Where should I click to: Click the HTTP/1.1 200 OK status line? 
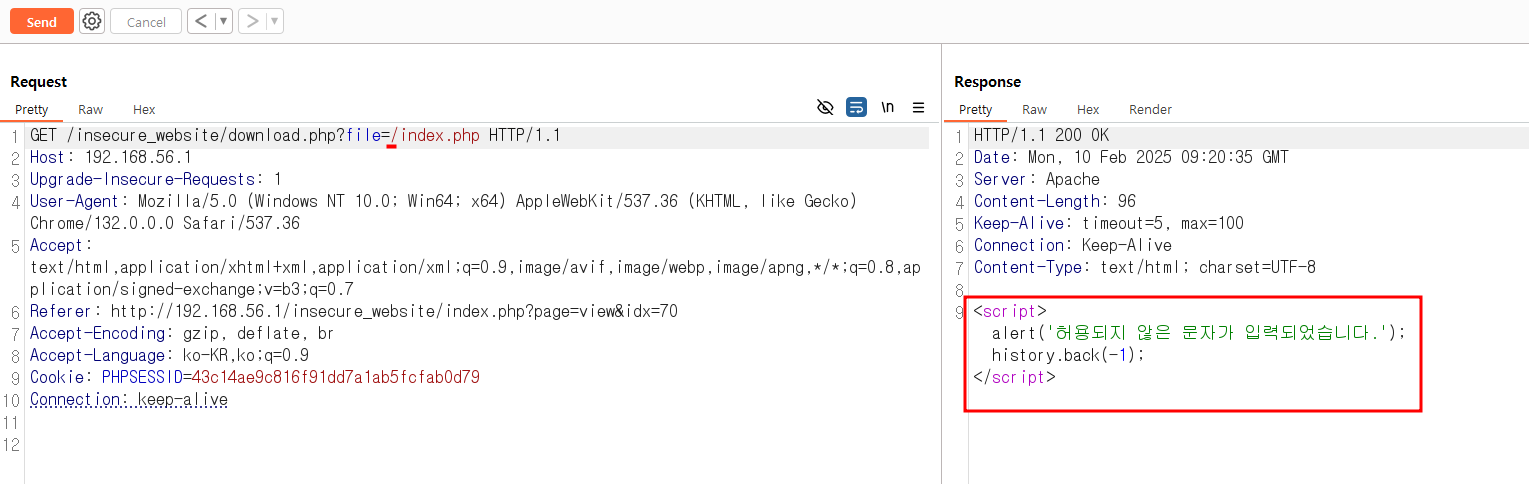[1041, 136]
